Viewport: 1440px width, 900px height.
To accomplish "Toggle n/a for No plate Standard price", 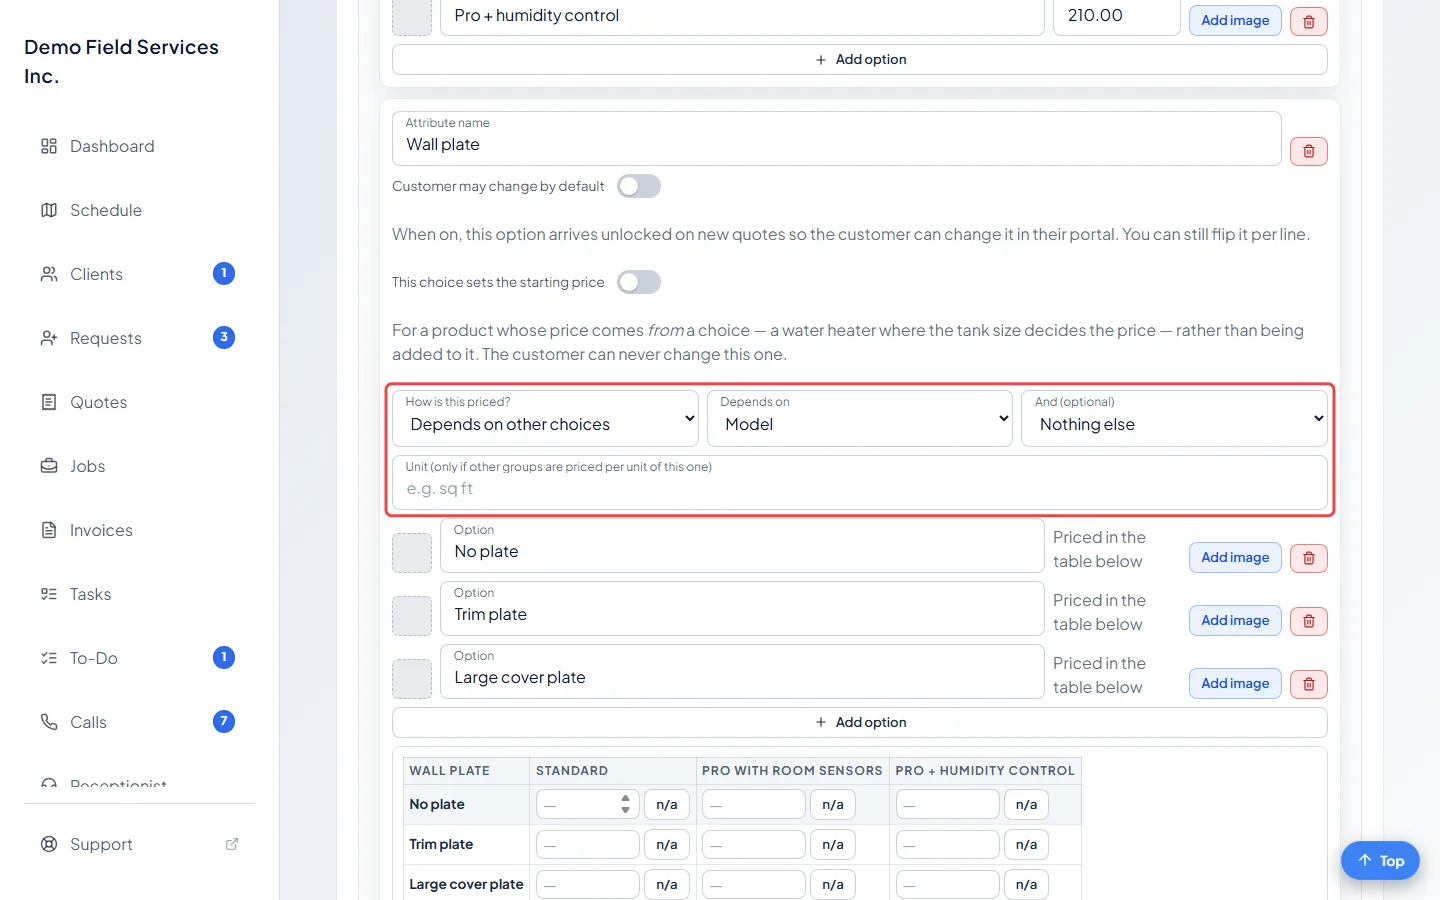I will pos(667,804).
